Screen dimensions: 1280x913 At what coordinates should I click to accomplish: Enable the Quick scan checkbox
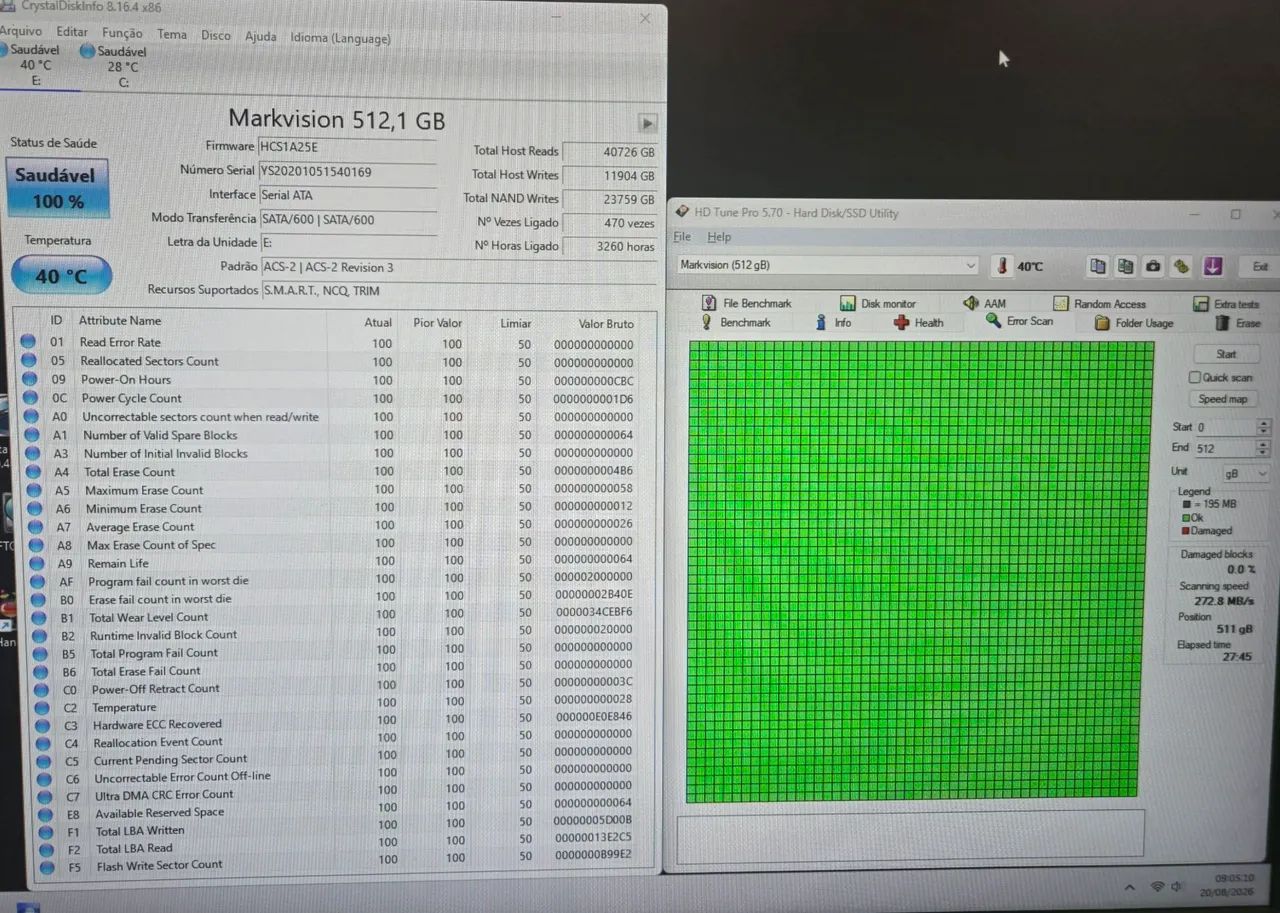(1194, 377)
